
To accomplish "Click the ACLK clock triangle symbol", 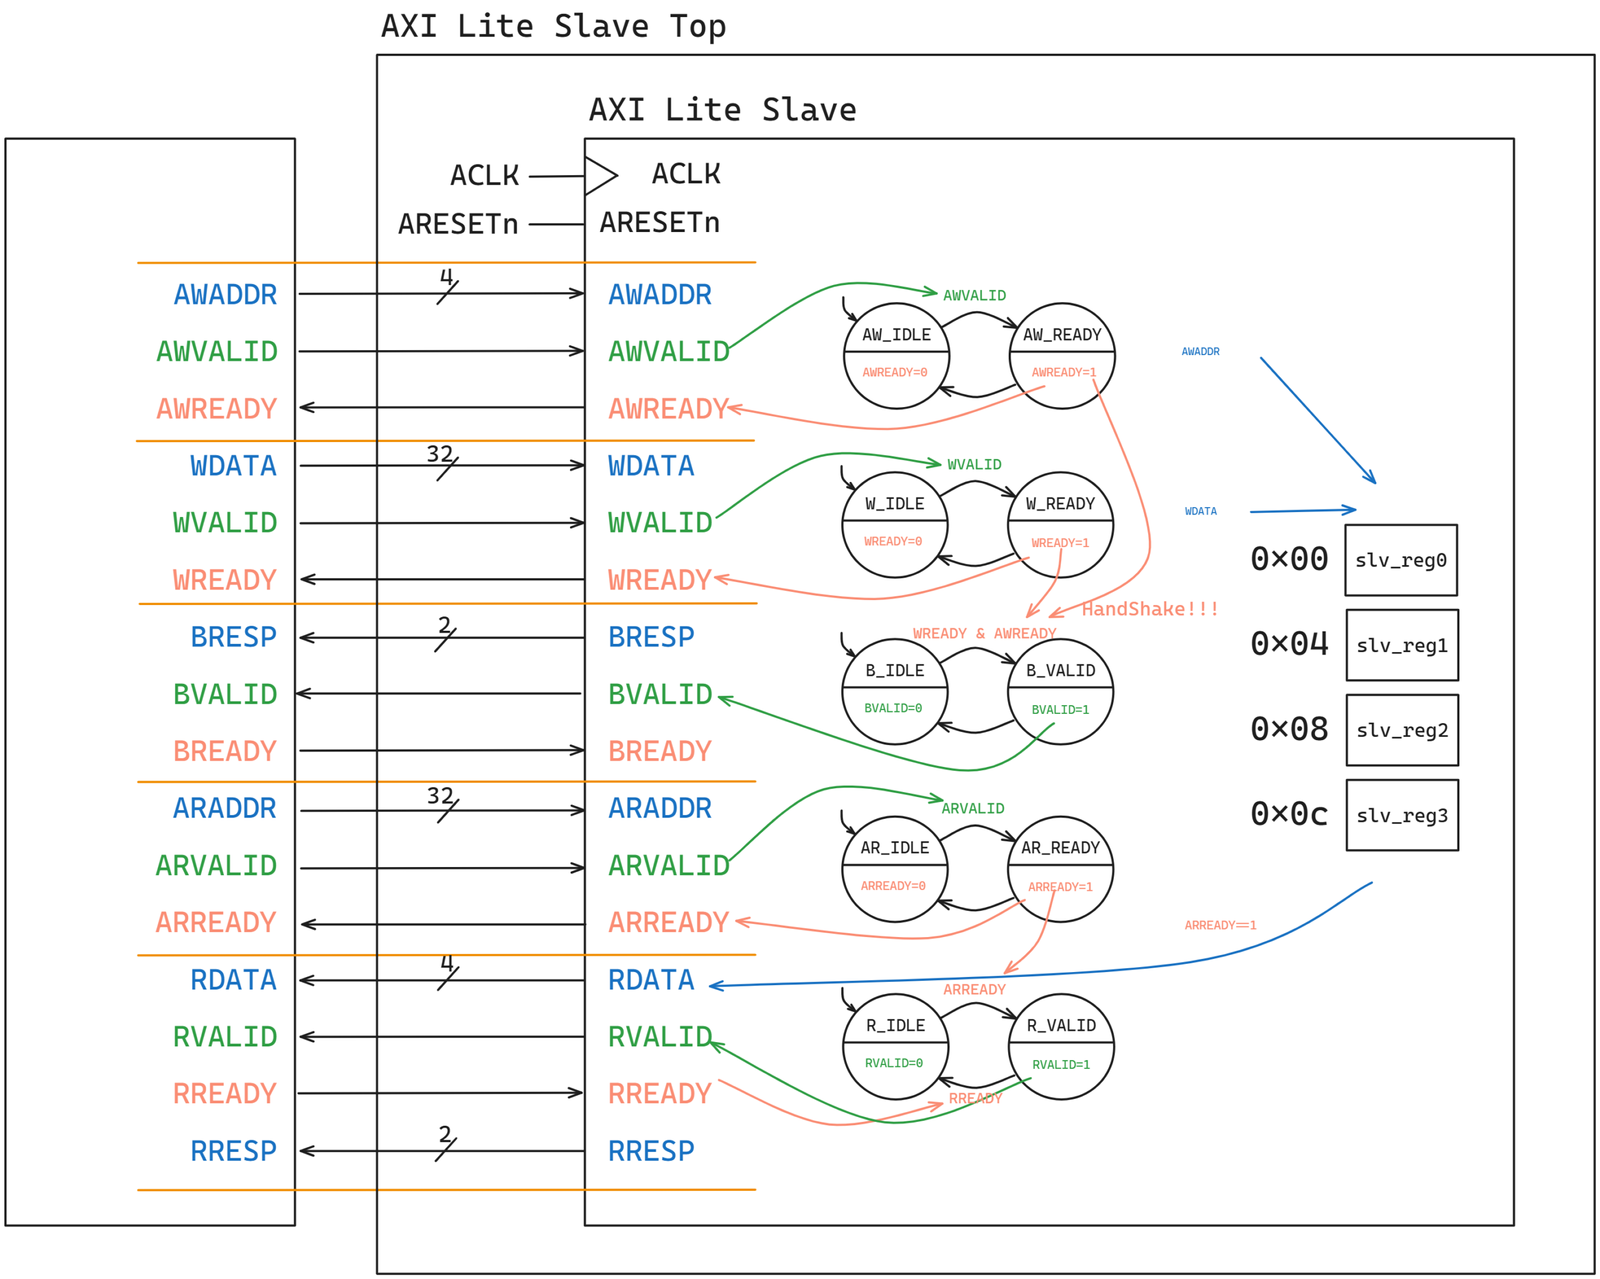I will point(600,176).
